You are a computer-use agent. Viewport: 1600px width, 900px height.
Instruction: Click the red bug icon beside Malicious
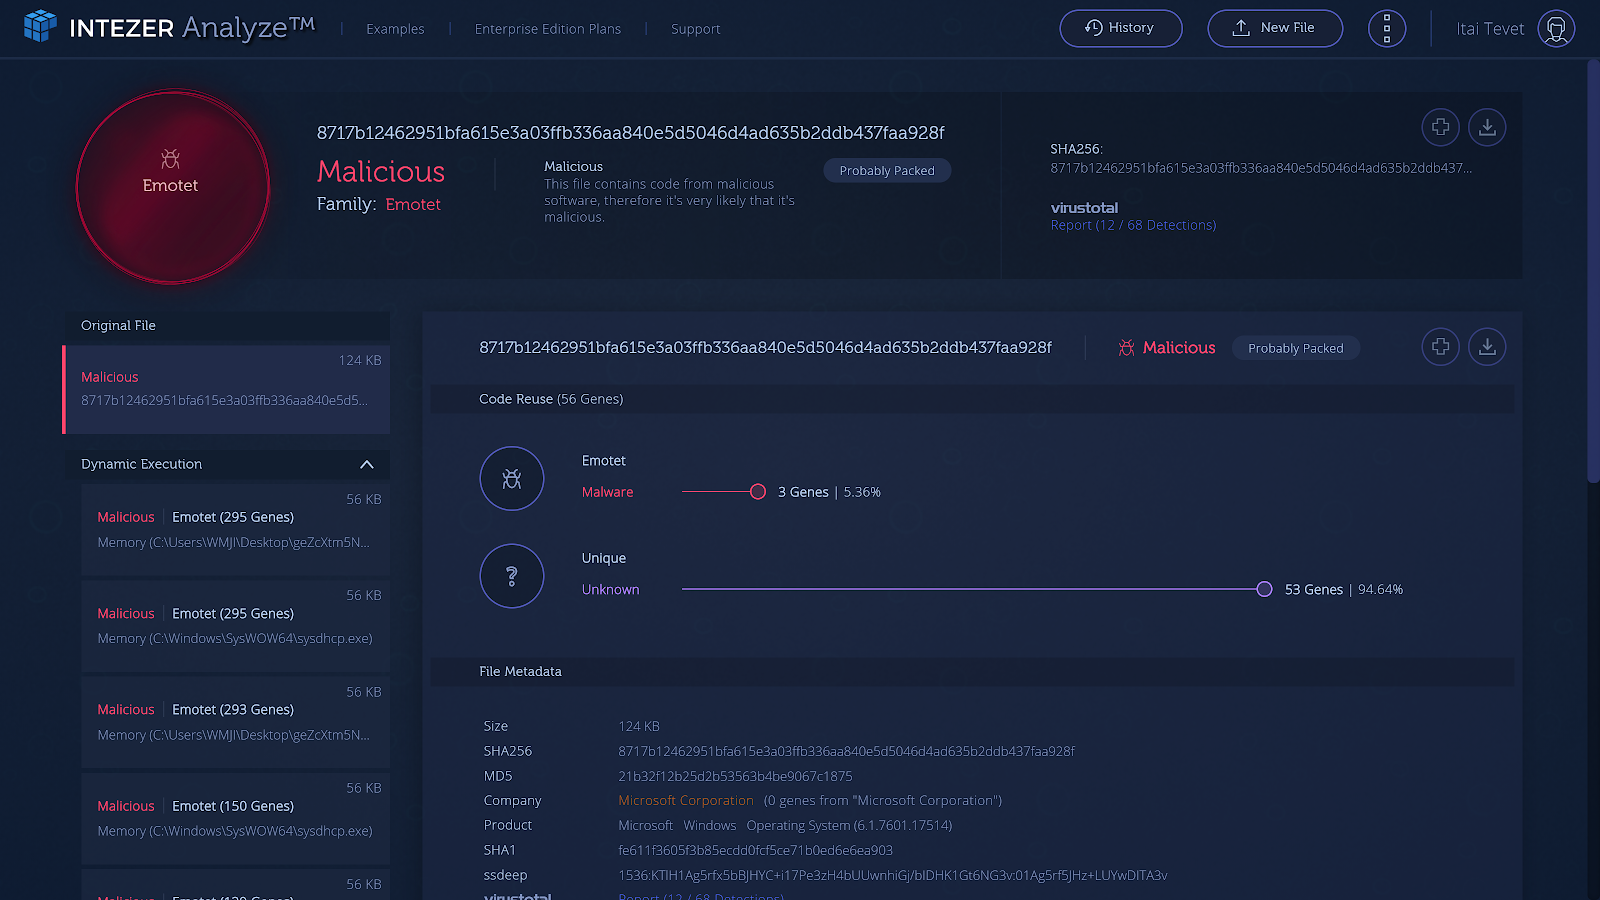pyautogui.click(x=1126, y=348)
